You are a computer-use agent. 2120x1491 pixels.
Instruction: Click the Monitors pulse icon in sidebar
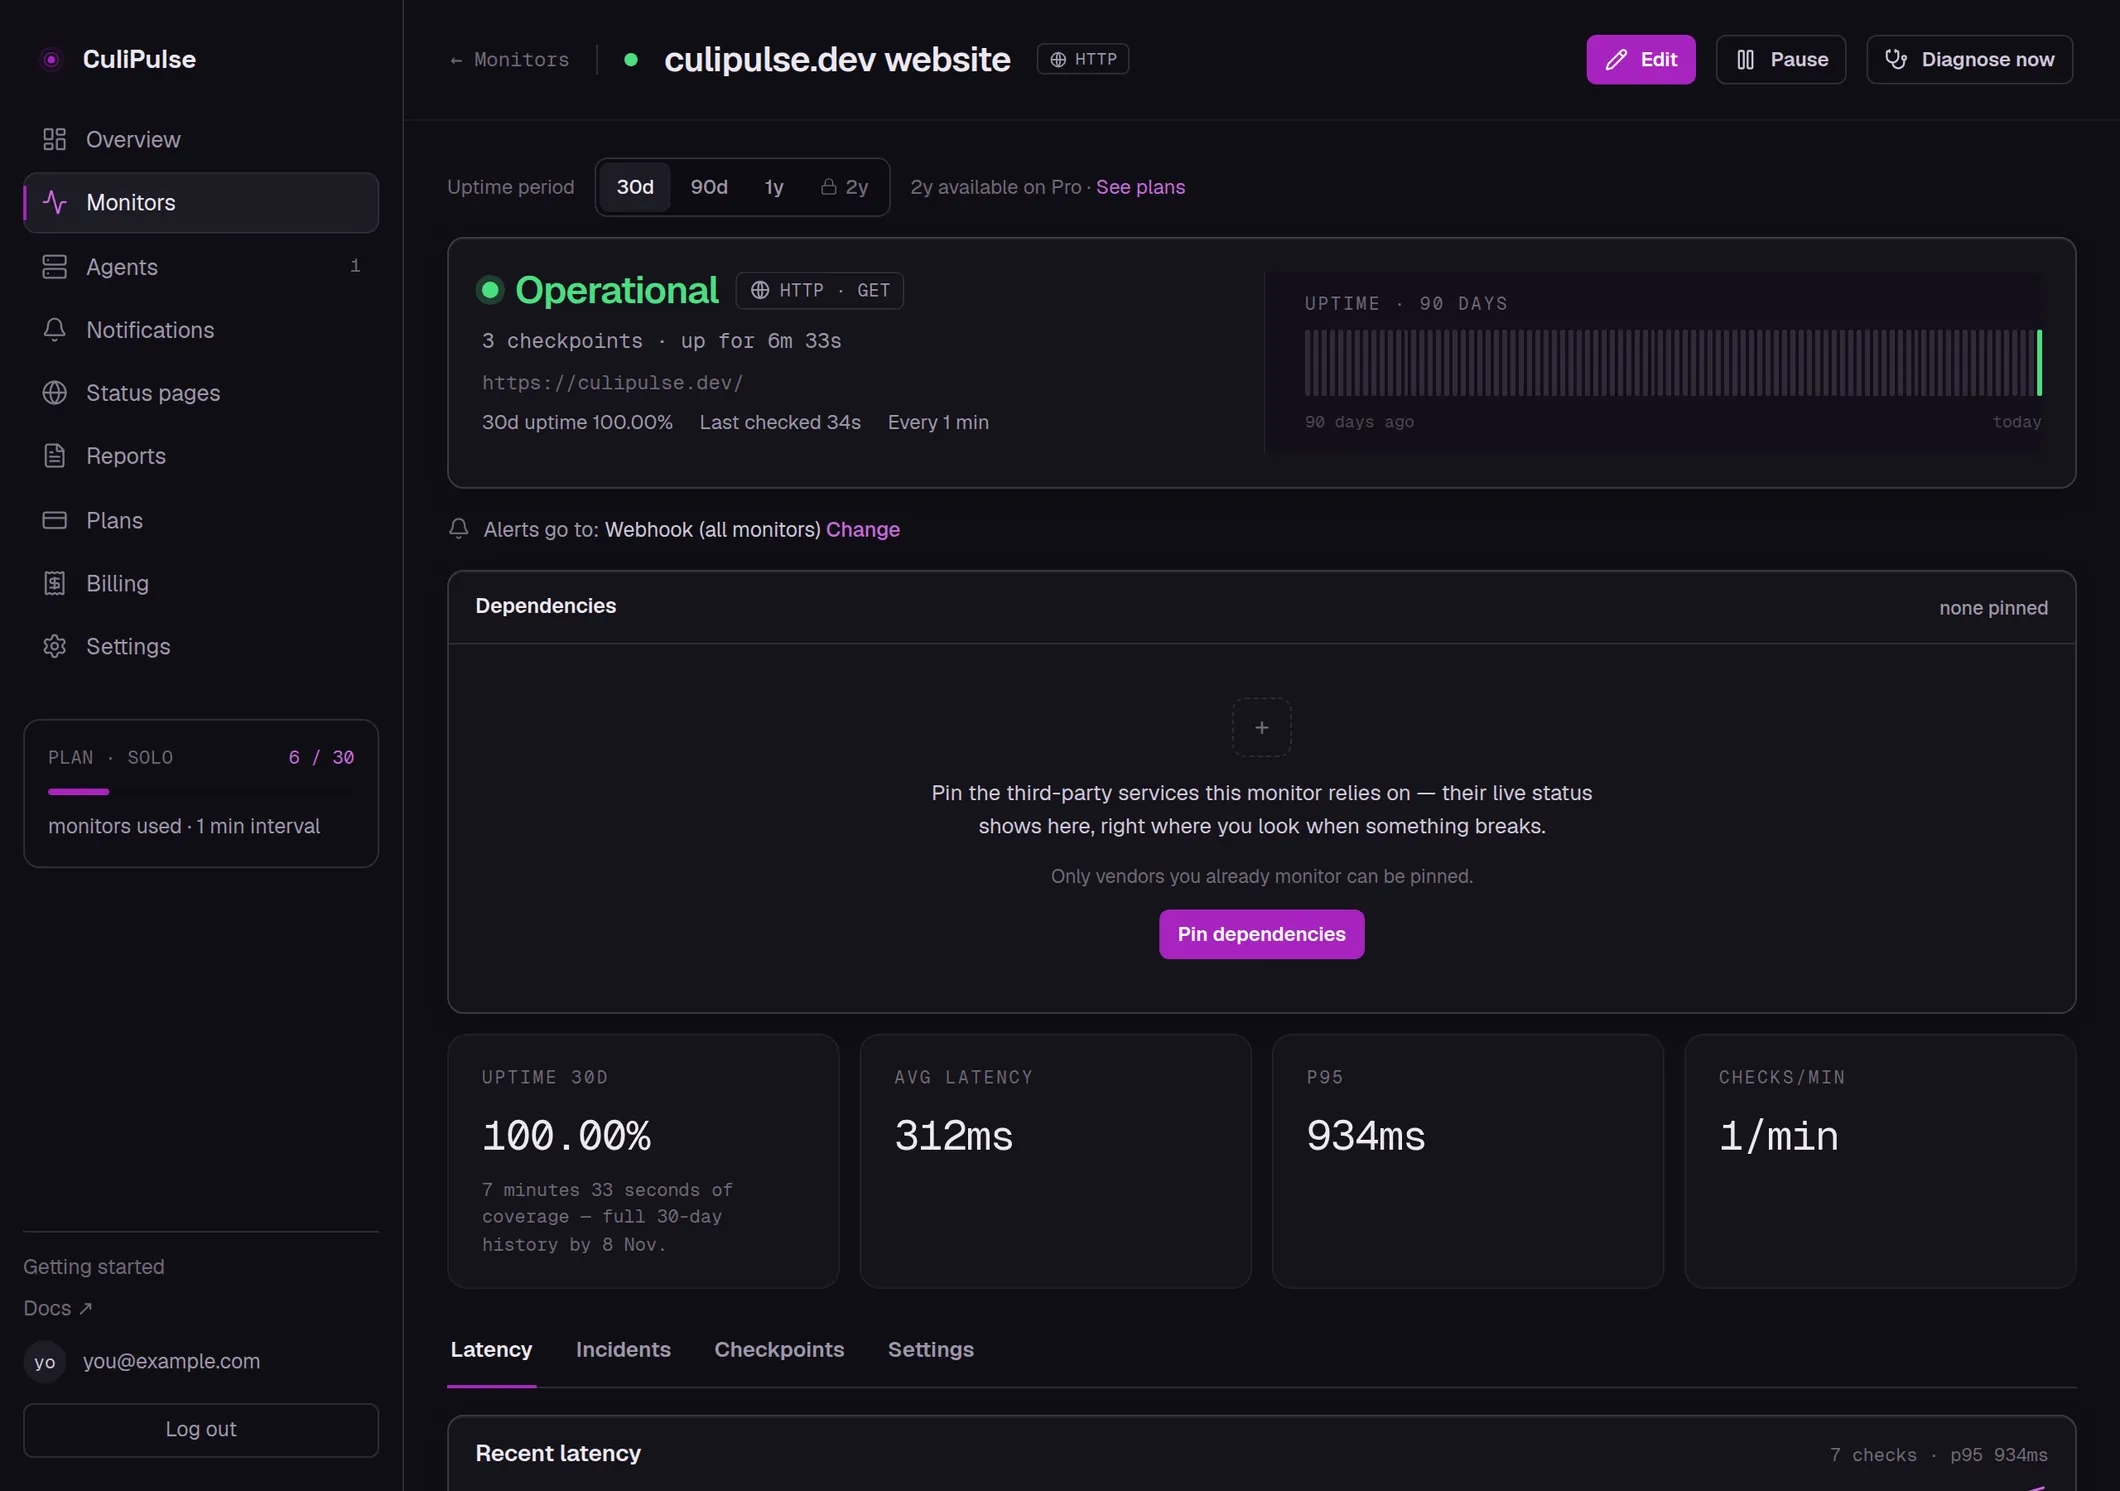[x=54, y=203]
